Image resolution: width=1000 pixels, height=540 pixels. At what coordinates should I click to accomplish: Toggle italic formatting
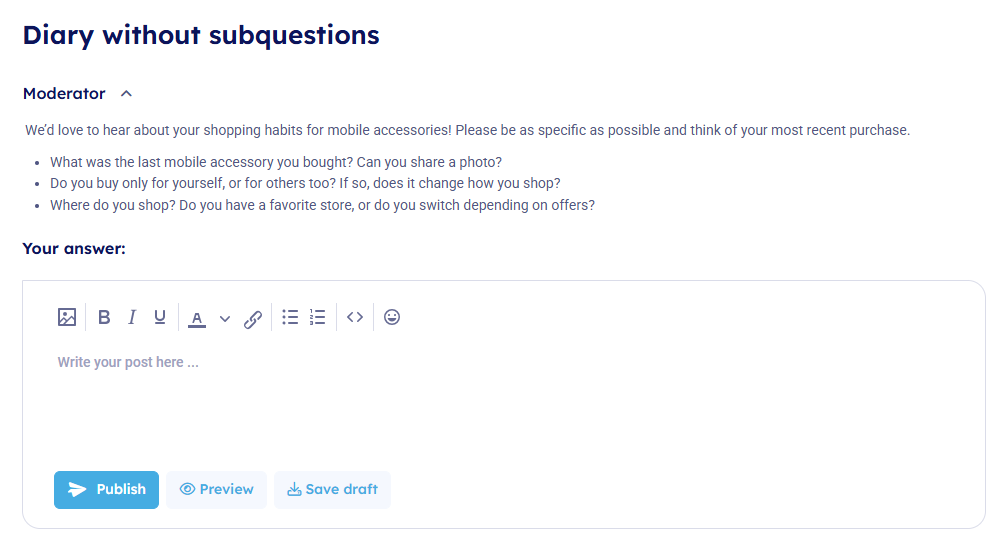pyautogui.click(x=132, y=317)
